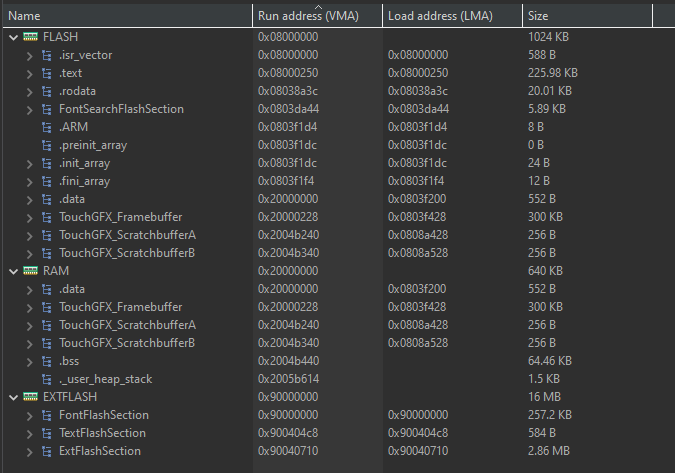Click the section icon beside .text

click(47, 73)
